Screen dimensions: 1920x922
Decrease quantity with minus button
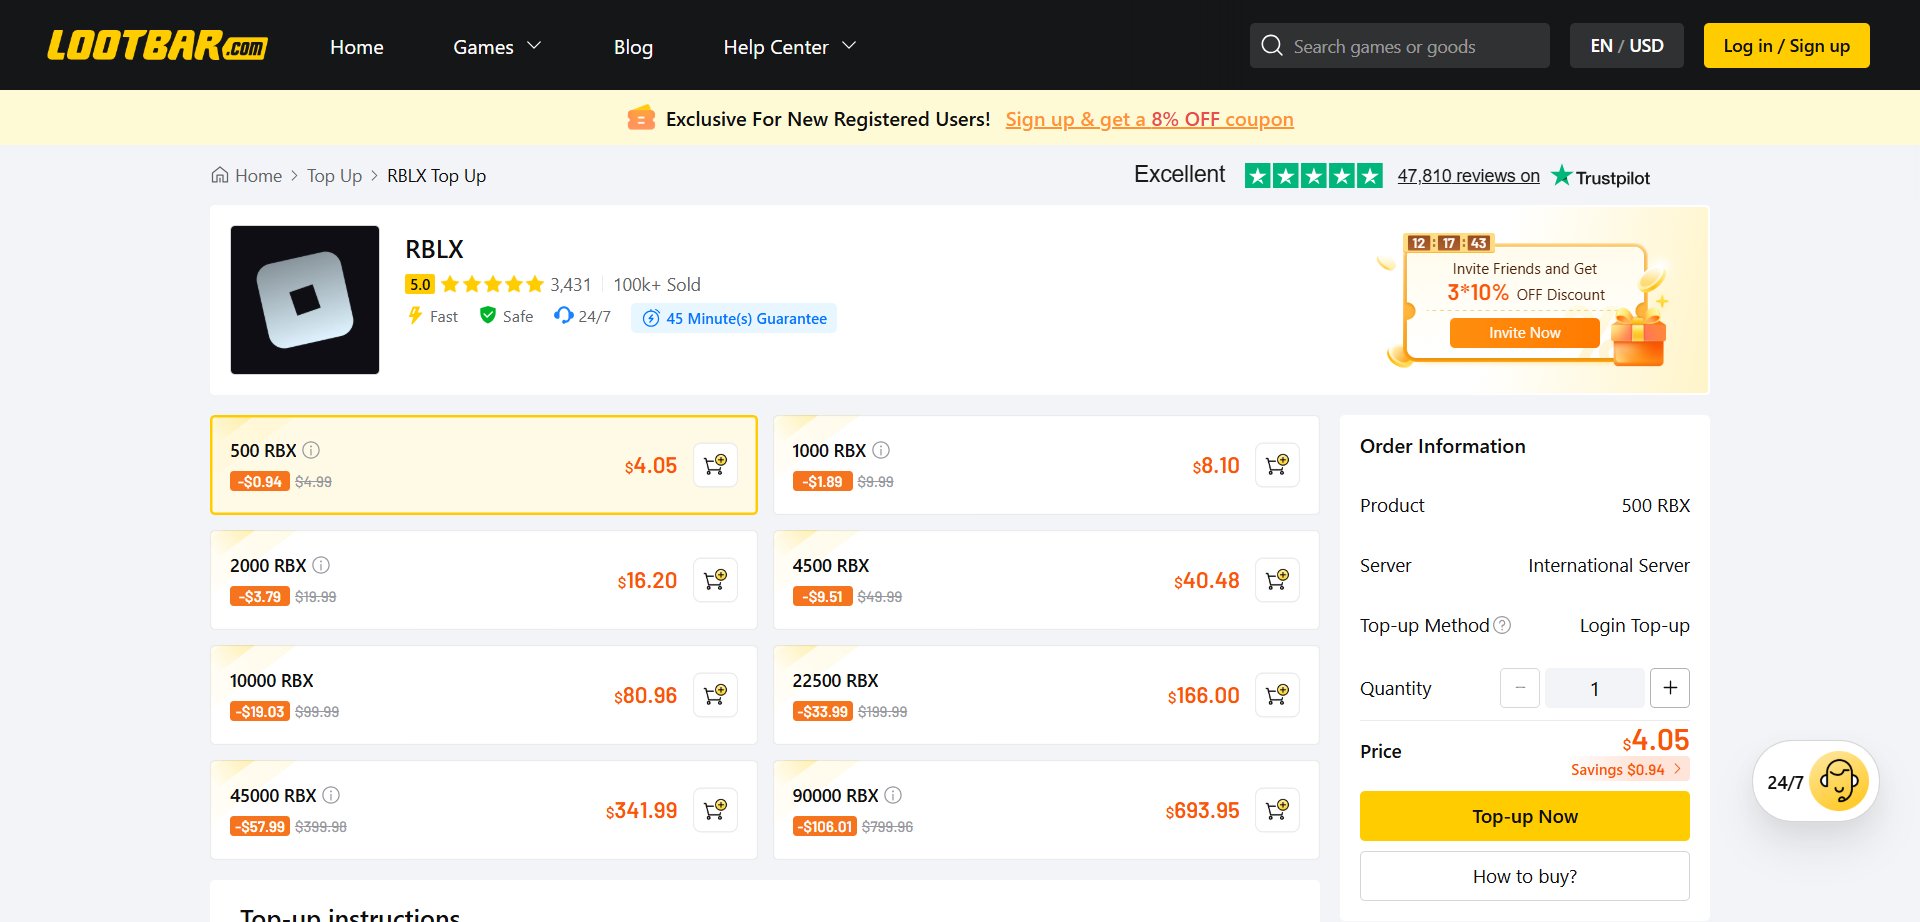tap(1520, 688)
